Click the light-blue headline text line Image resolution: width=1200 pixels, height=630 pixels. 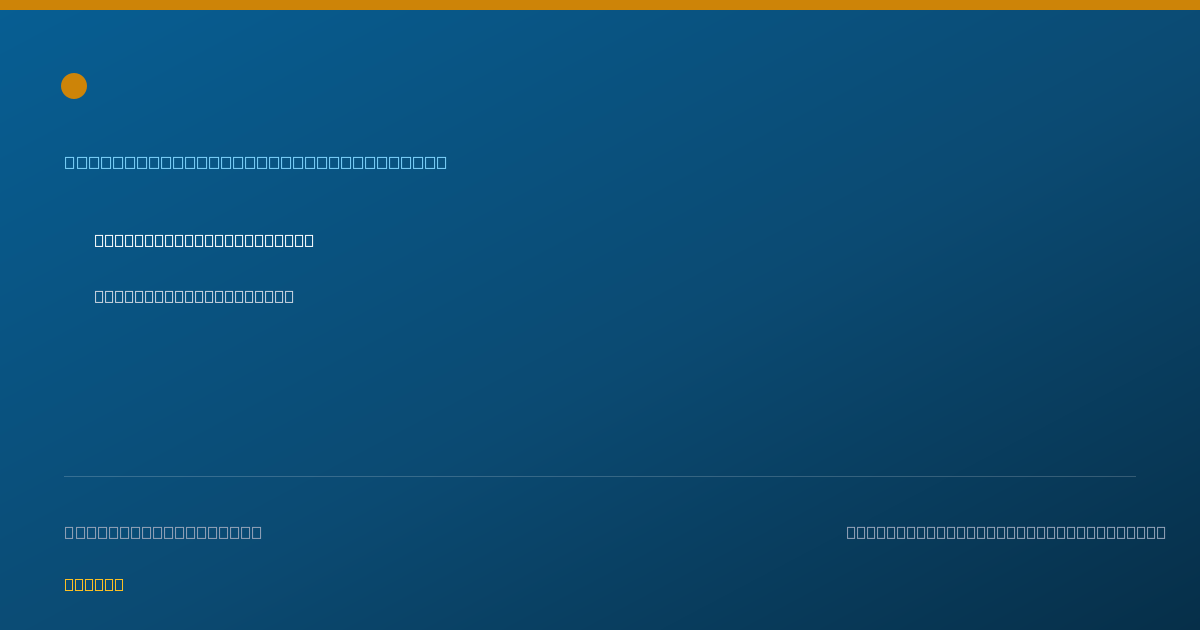click(256, 162)
